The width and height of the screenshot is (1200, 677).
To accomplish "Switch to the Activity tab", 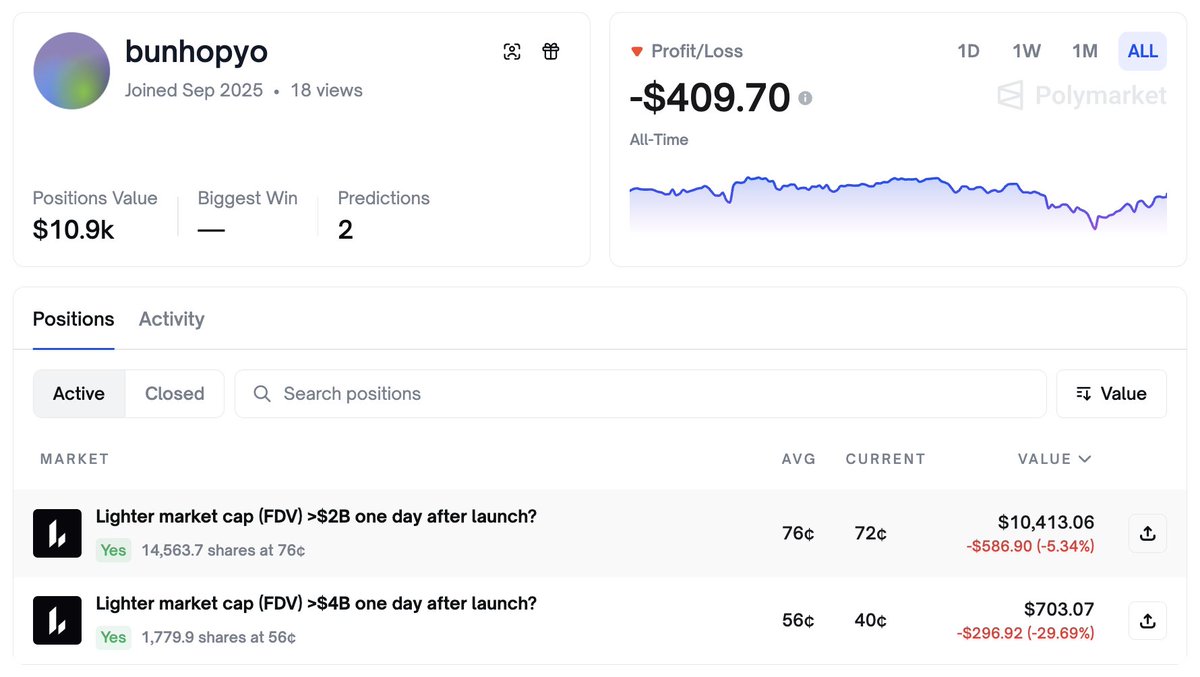I will point(171,319).
